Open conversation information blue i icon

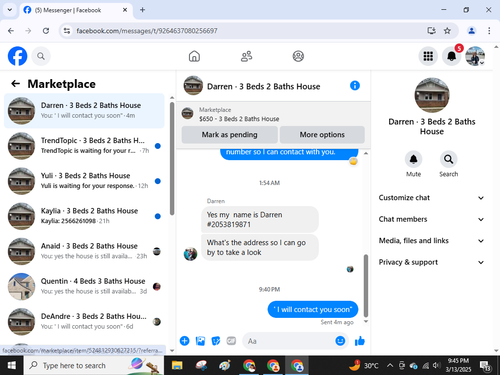click(355, 86)
